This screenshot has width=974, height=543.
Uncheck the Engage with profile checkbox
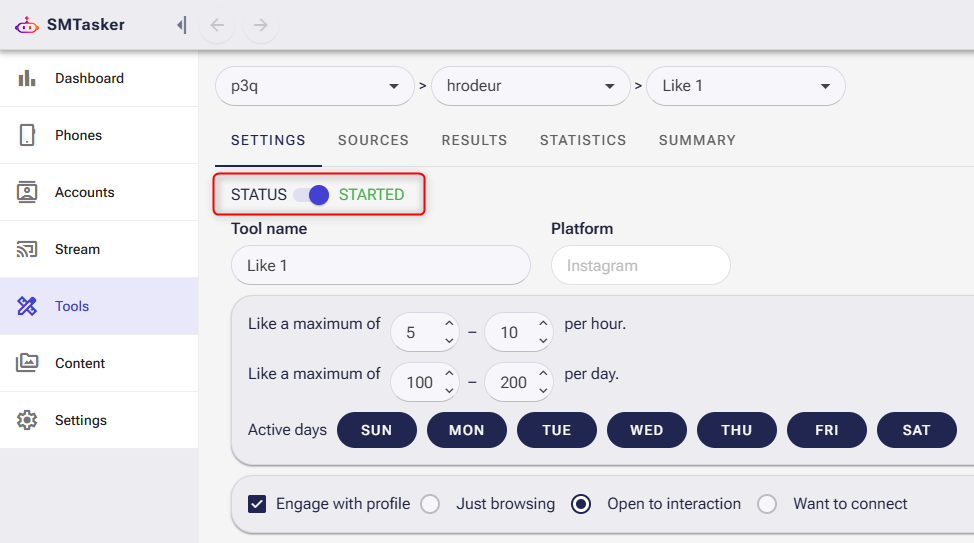pos(257,504)
